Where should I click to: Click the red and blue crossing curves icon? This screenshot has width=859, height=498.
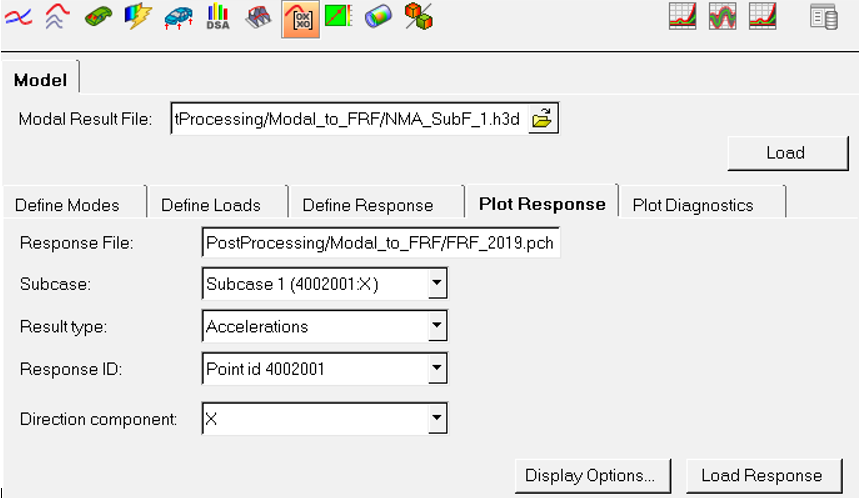pos(18,17)
